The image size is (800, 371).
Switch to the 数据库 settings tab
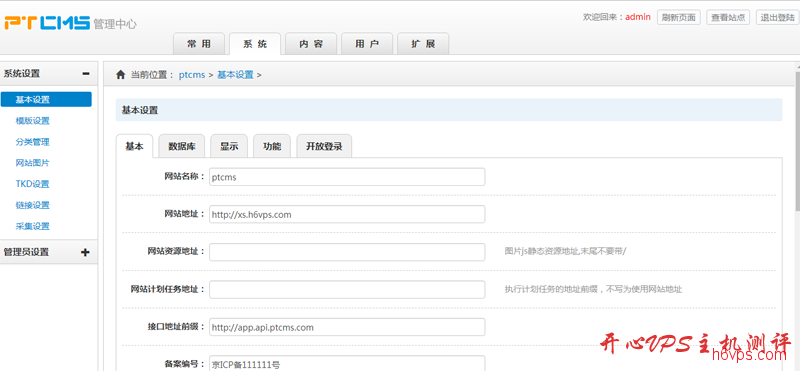[182, 146]
